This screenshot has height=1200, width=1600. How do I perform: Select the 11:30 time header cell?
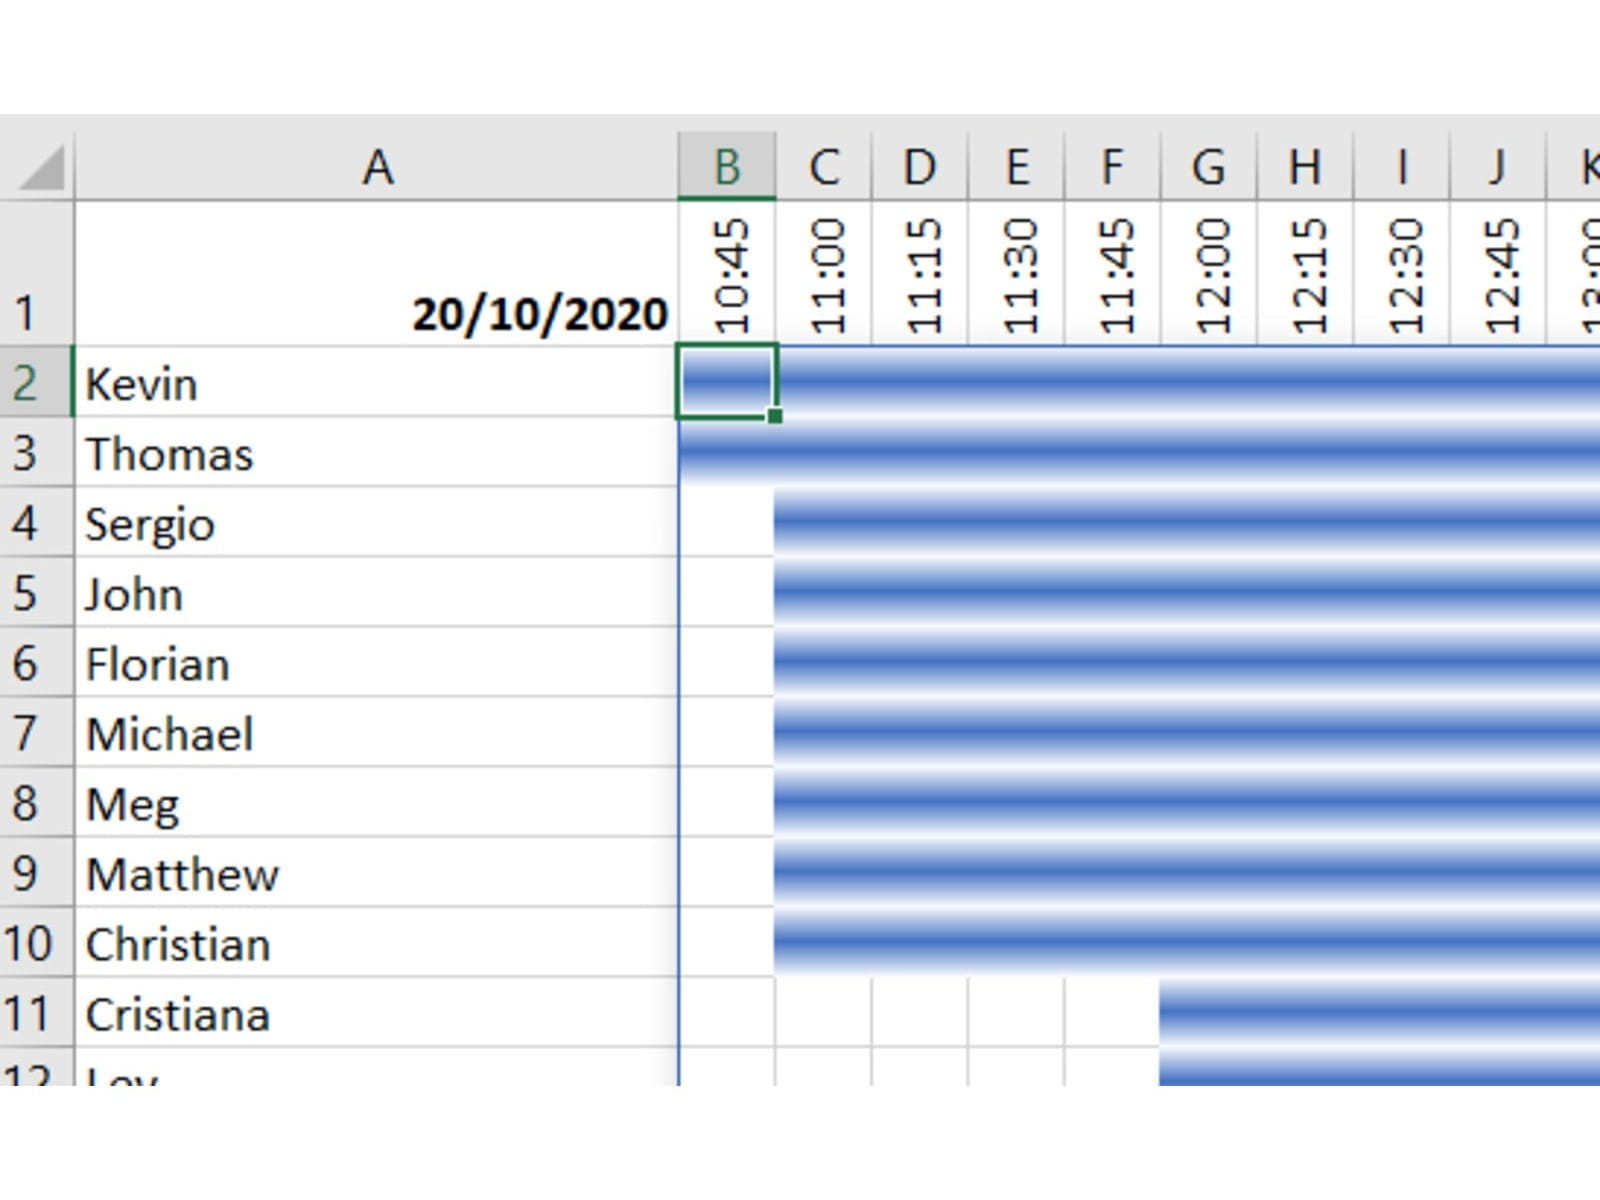1017,274
